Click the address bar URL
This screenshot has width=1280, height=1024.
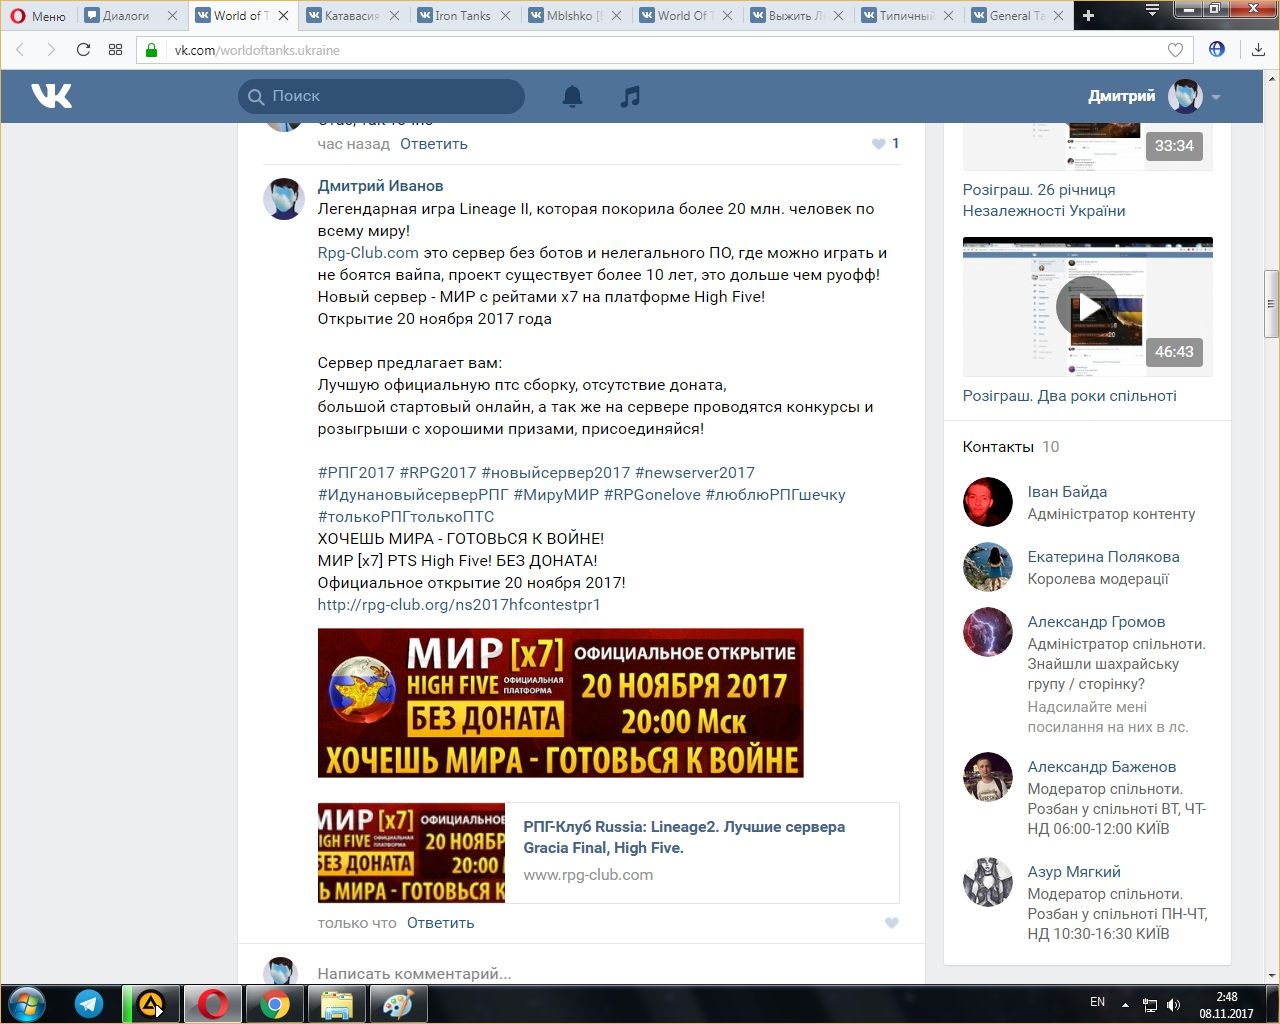pyautogui.click(x=257, y=50)
